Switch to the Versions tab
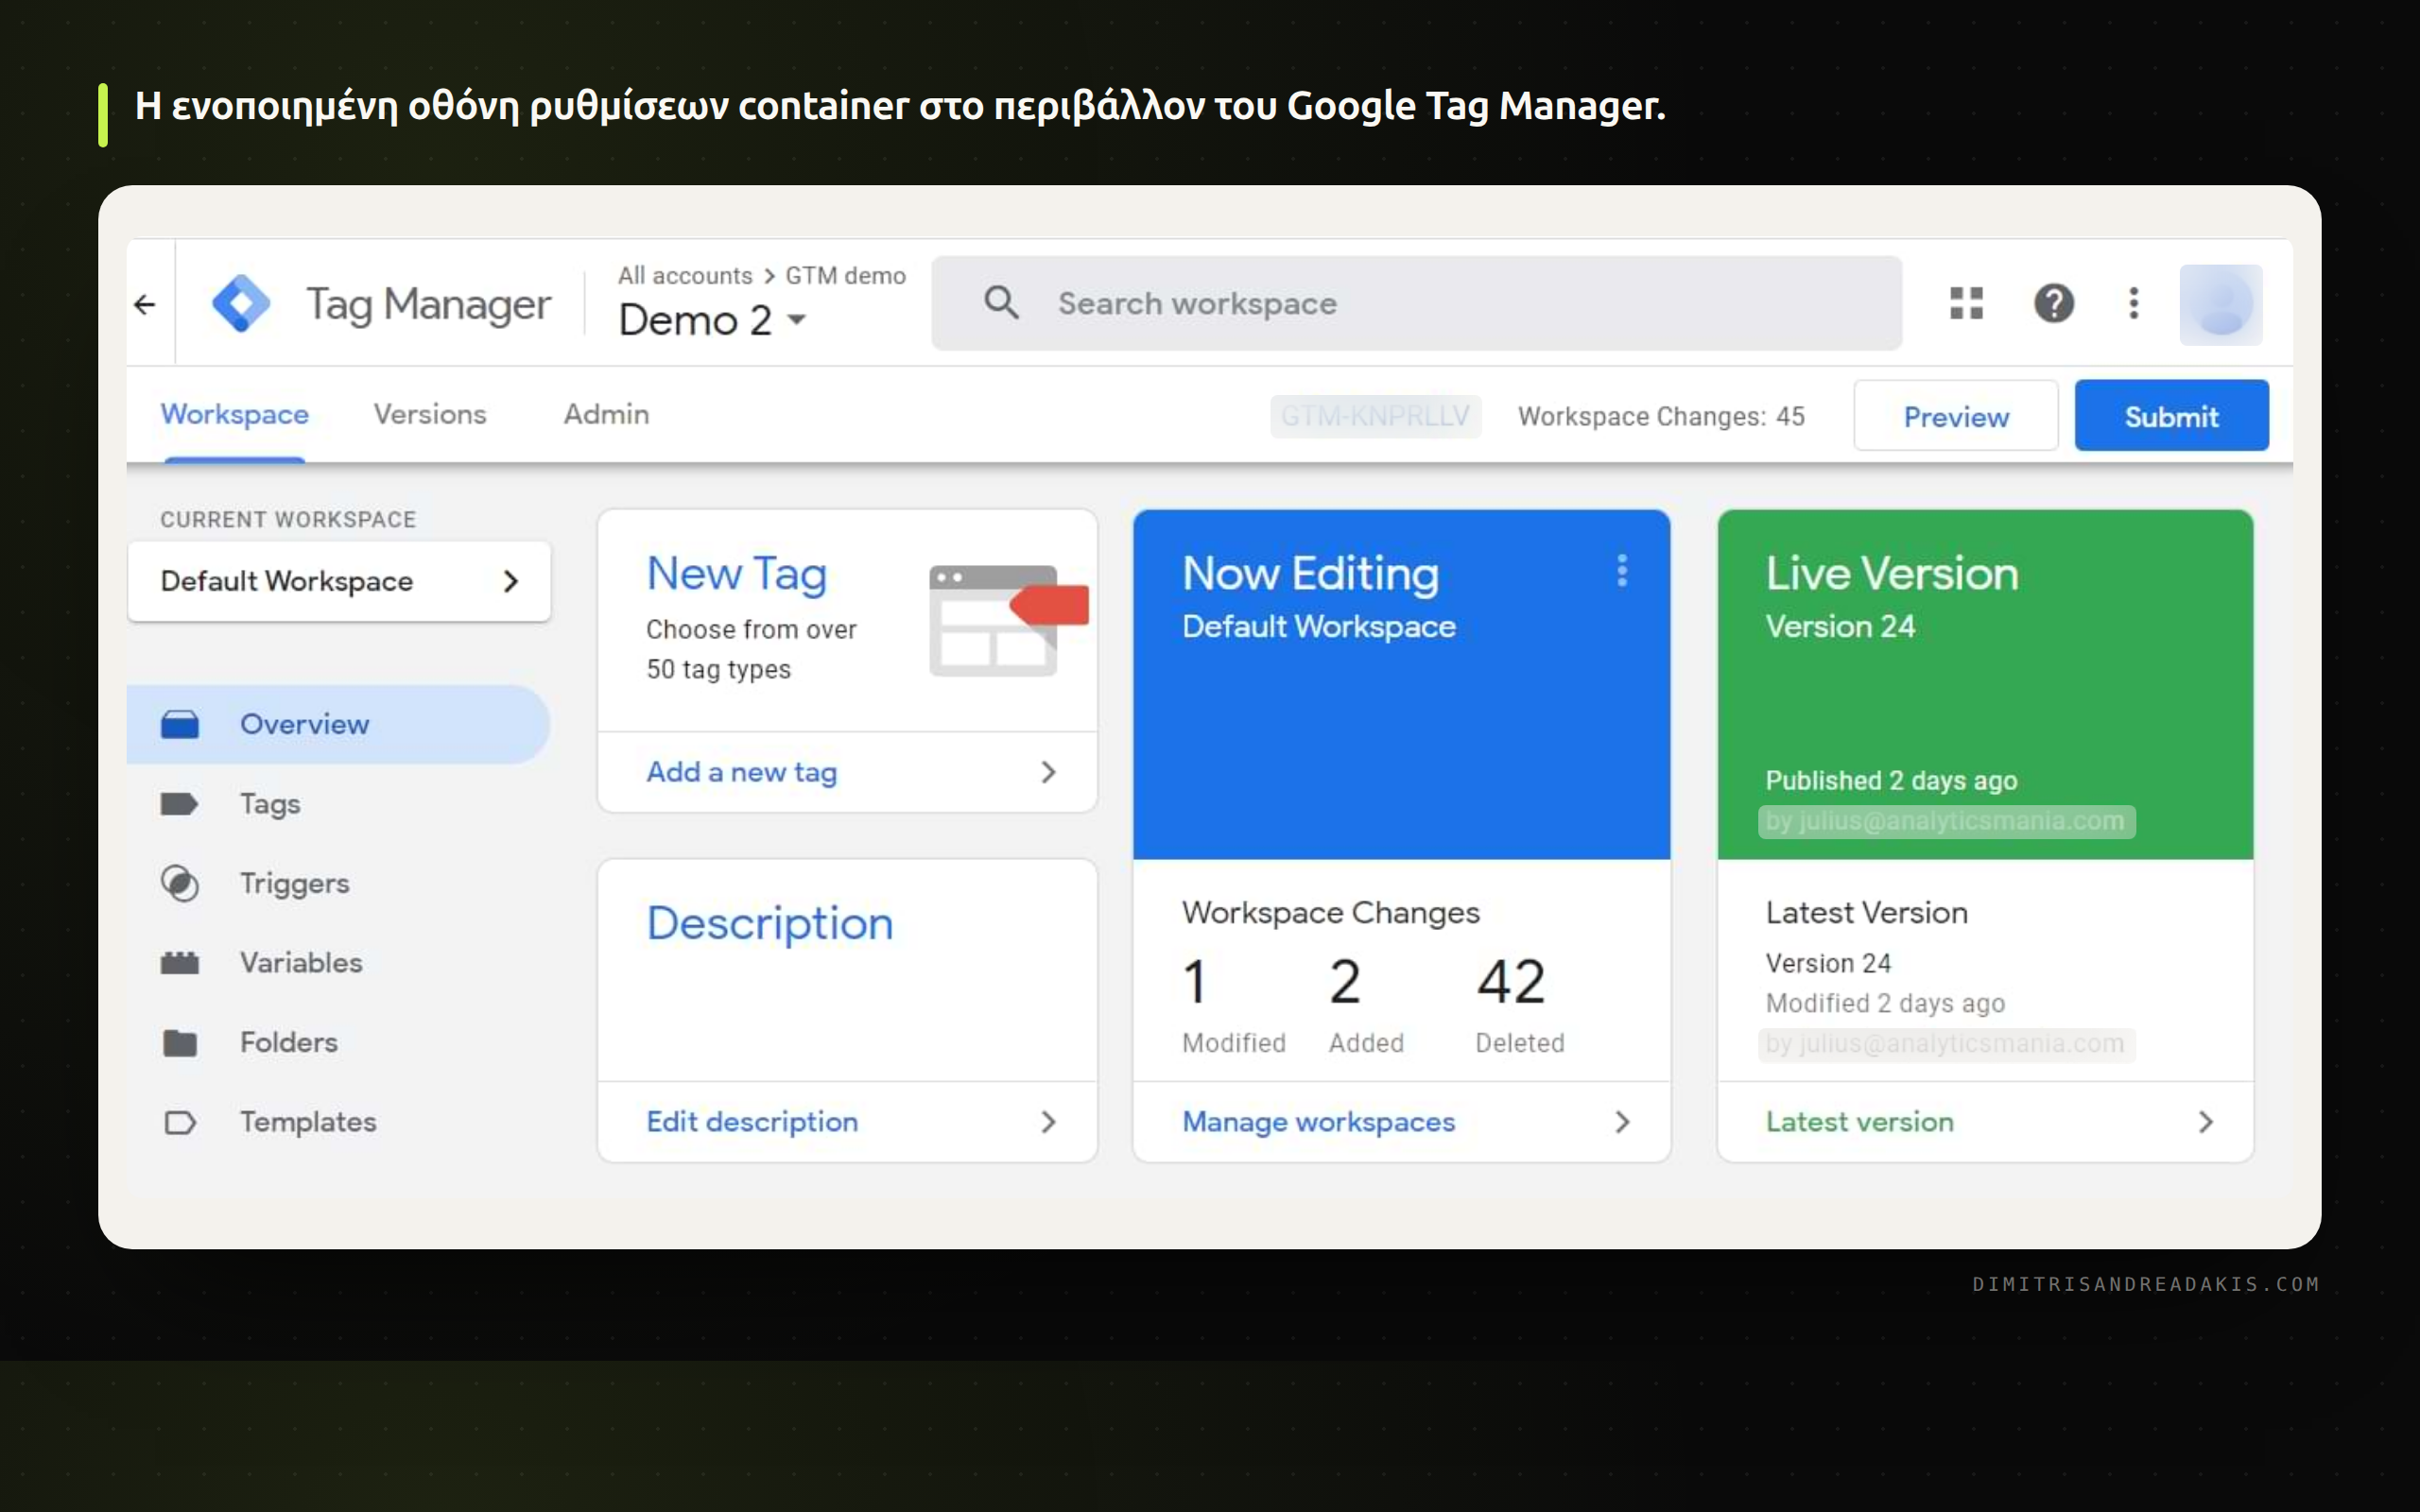The image size is (2420, 1512). pyautogui.click(x=430, y=415)
